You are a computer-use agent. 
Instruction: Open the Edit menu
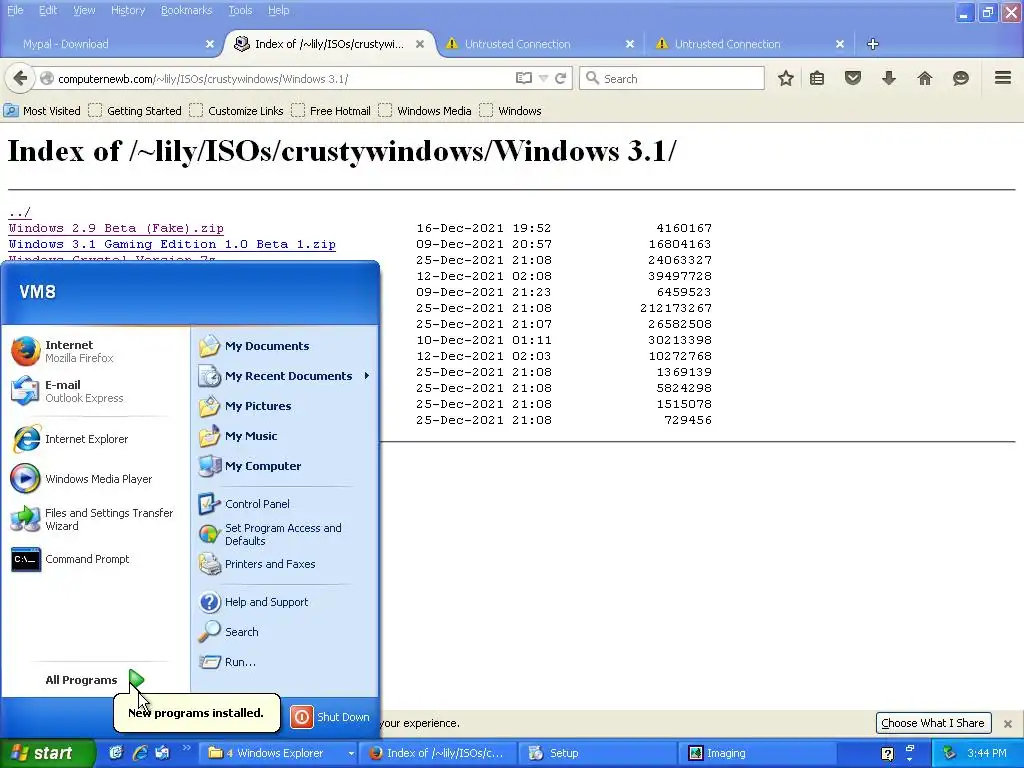pos(48,10)
